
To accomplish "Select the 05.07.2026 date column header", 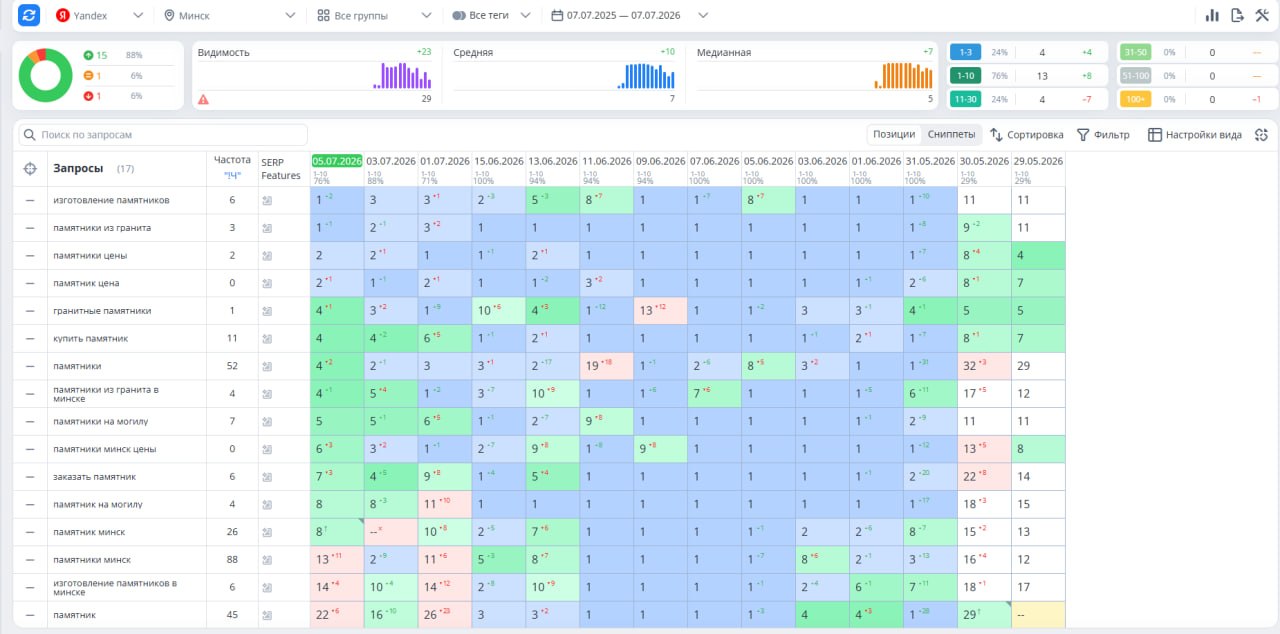I will (337, 161).
